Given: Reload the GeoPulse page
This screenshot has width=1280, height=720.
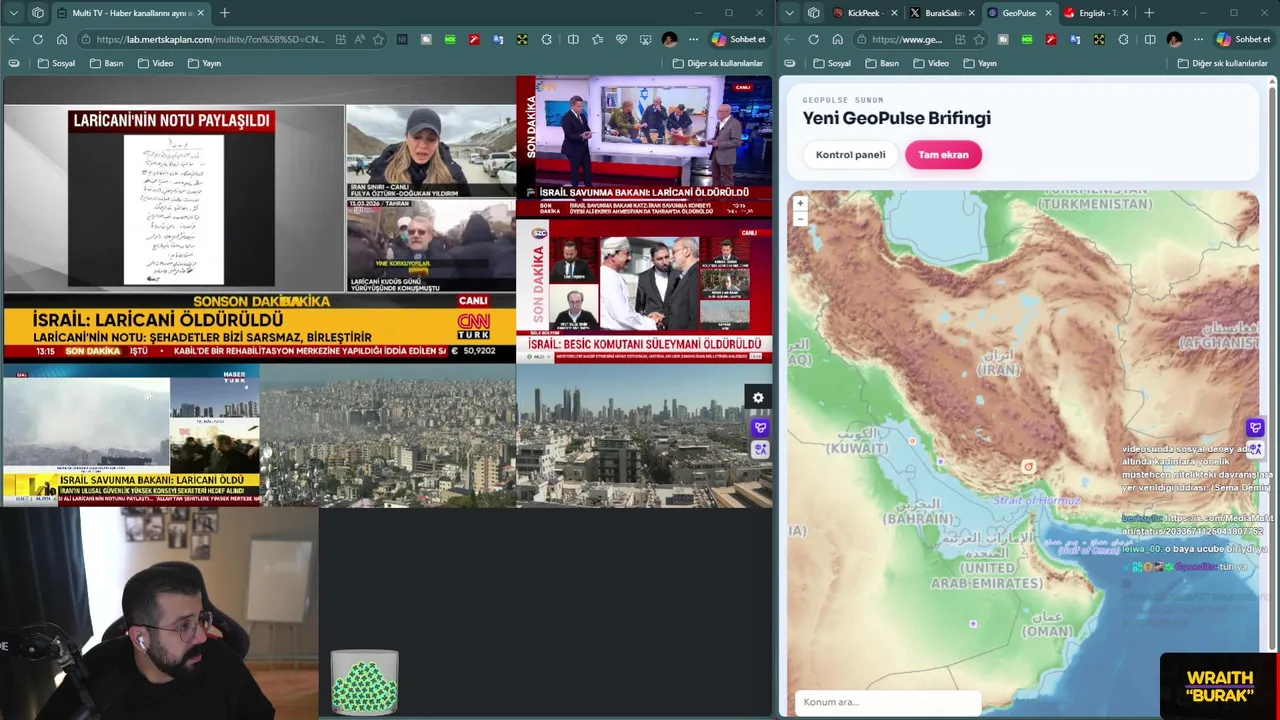Looking at the screenshot, I should pyautogui.click(x=814, y=39).
